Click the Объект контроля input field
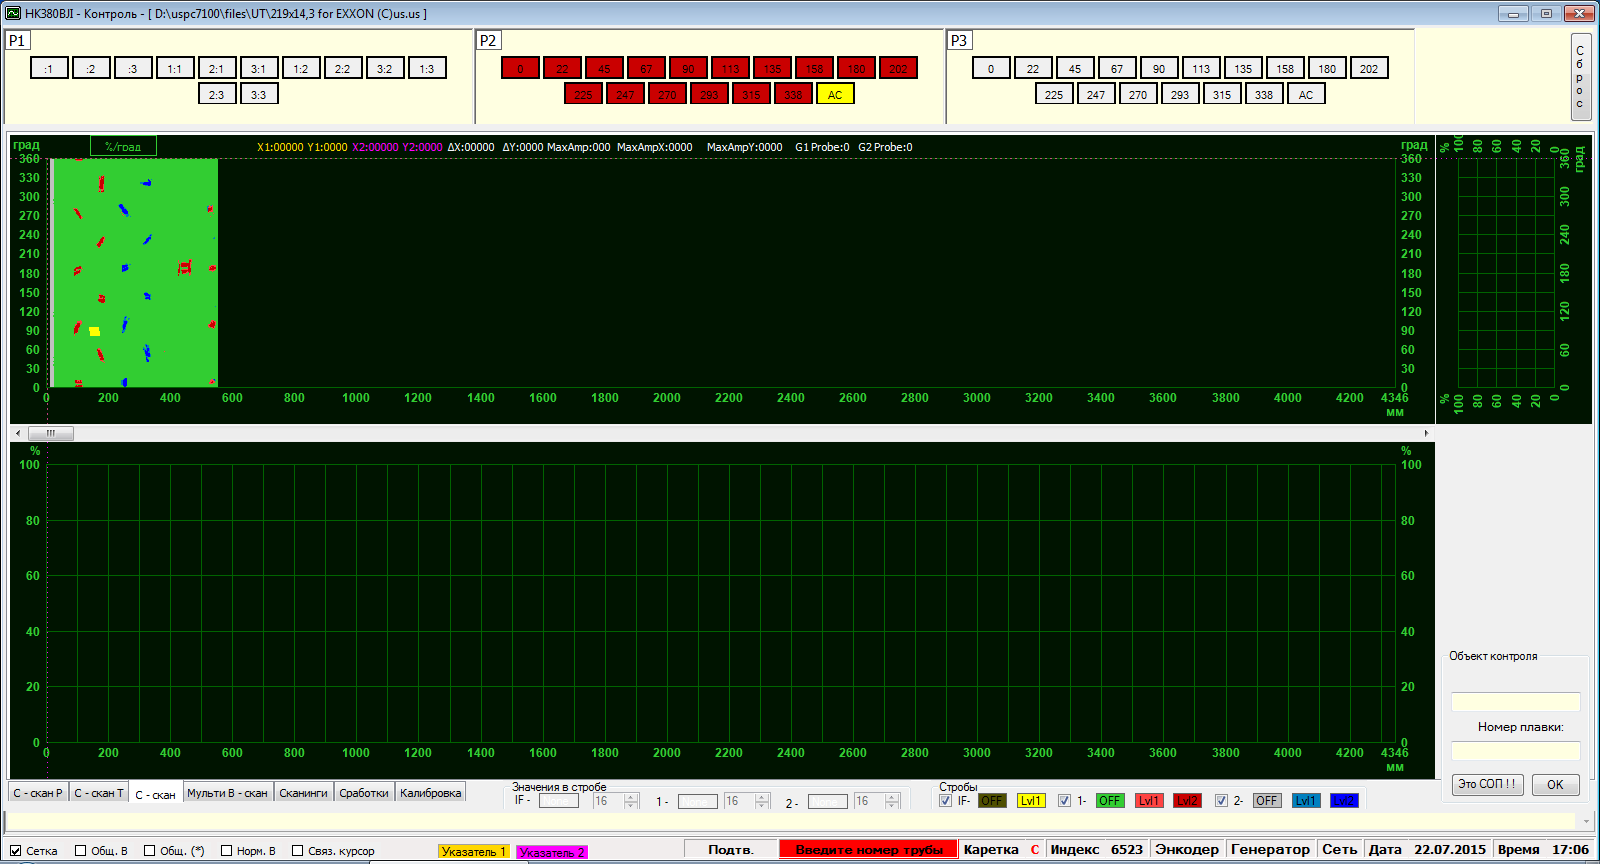Viewport: 1600px width, 864px height. pos(1516,702)
